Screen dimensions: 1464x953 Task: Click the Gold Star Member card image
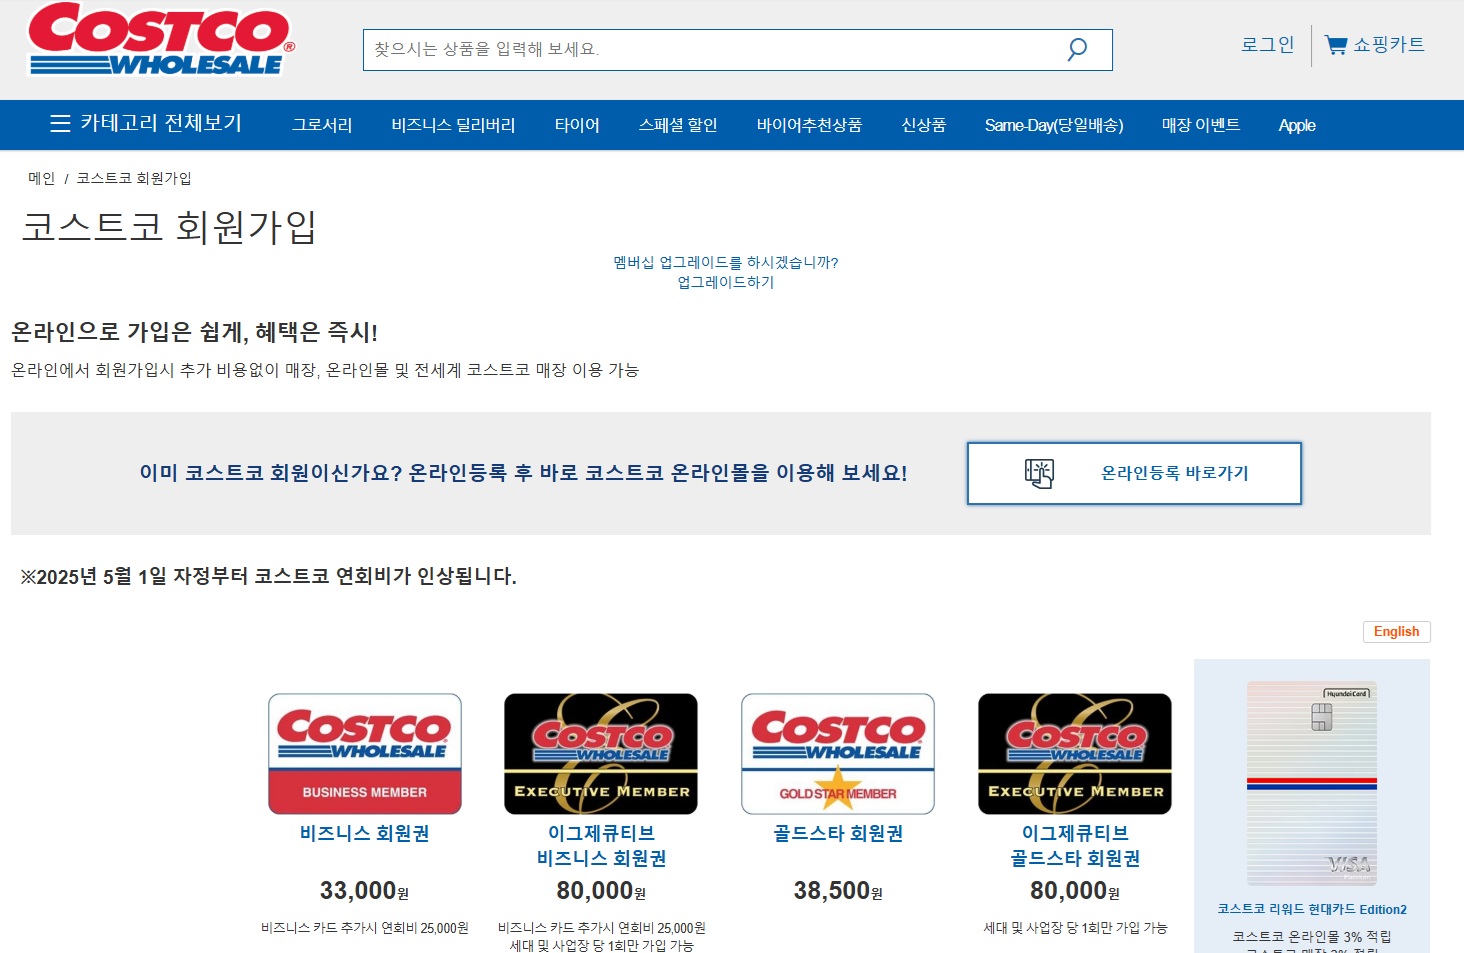pyautogui.click(x=837, y=753)
